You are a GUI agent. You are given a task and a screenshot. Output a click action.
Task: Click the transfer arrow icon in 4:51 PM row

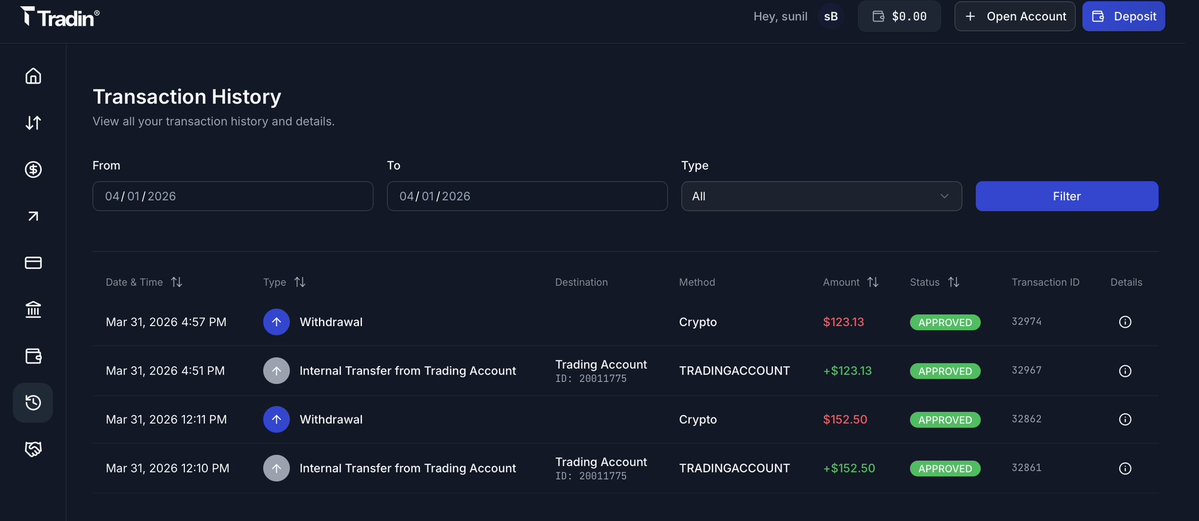(x=276, y=371)
